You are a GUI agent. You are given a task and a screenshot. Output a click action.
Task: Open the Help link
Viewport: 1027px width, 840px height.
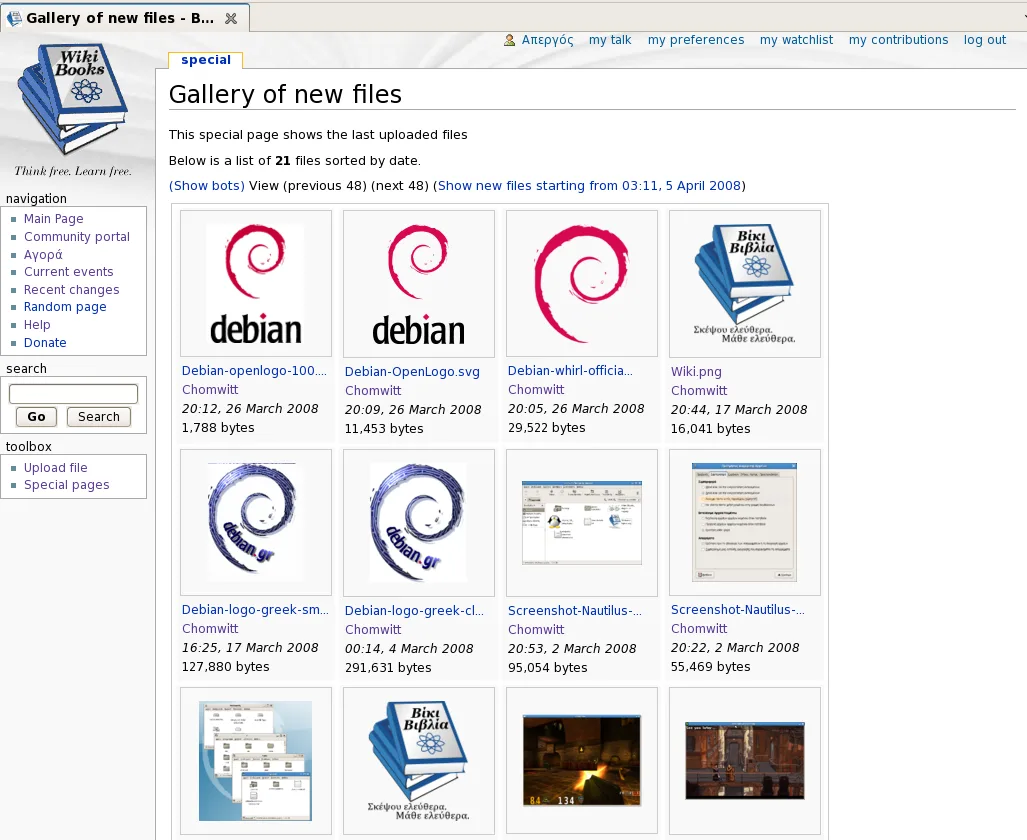click(37, 325)
